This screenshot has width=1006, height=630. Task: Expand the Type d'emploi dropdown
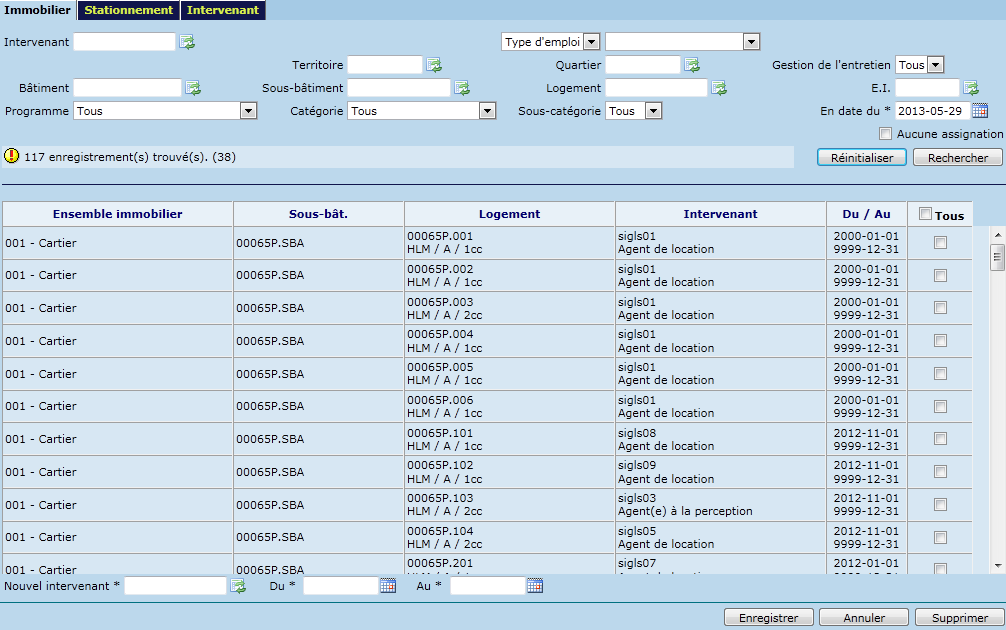[590, 42]
